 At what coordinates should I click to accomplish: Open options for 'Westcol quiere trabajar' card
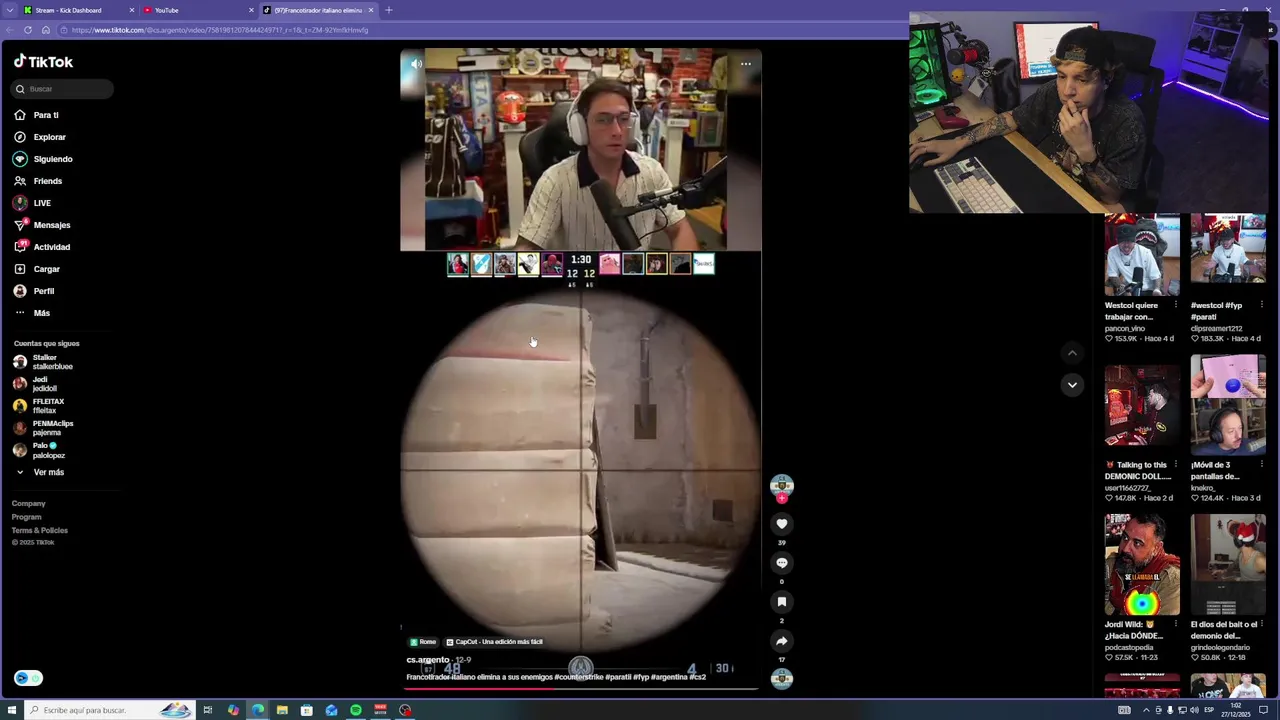point(1175,305)
